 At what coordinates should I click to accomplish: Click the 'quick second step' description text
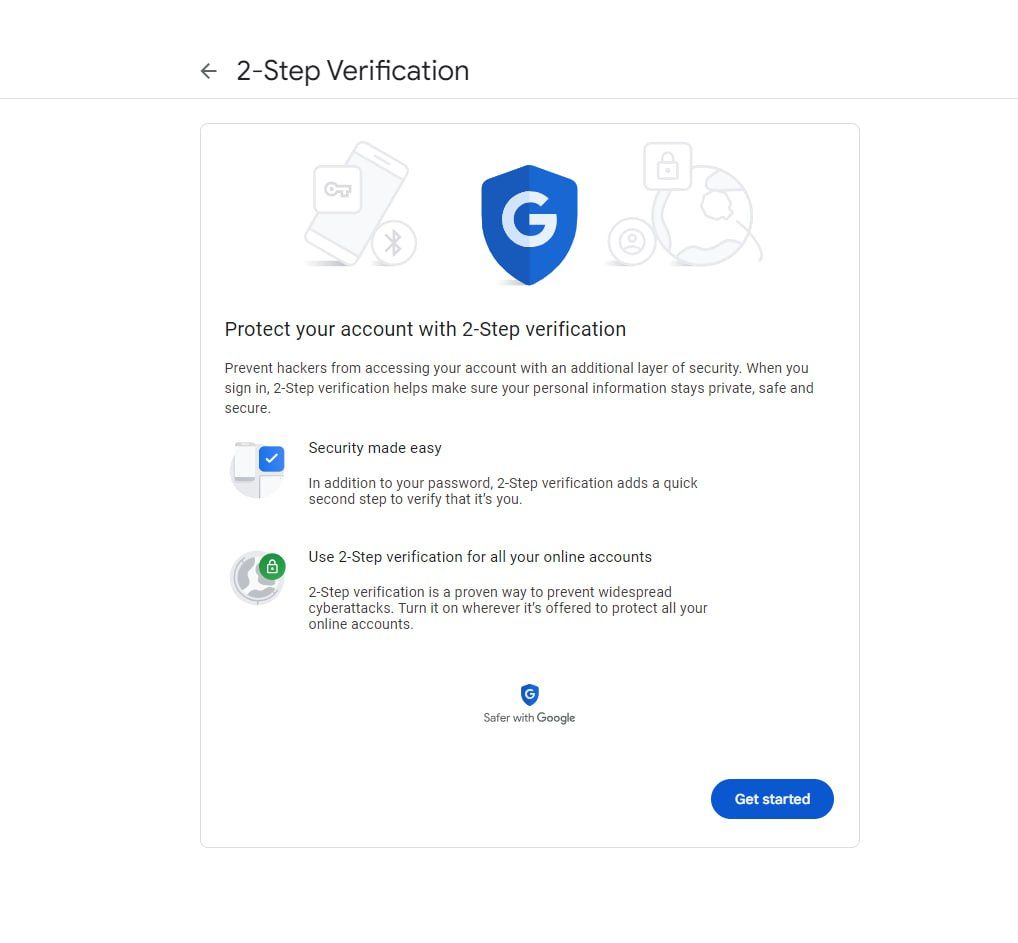click(503, 491)
